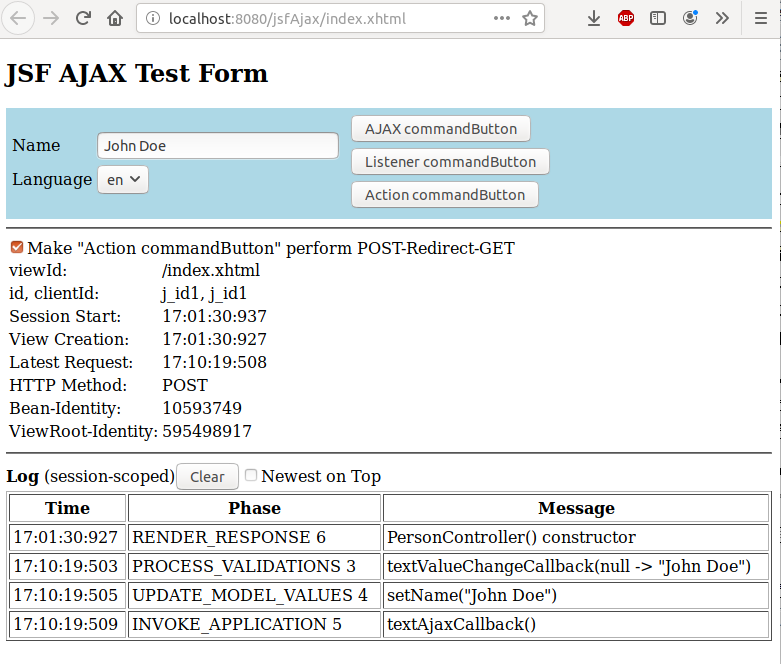
Task: Click into the Name text field
Action: [217, 146]
